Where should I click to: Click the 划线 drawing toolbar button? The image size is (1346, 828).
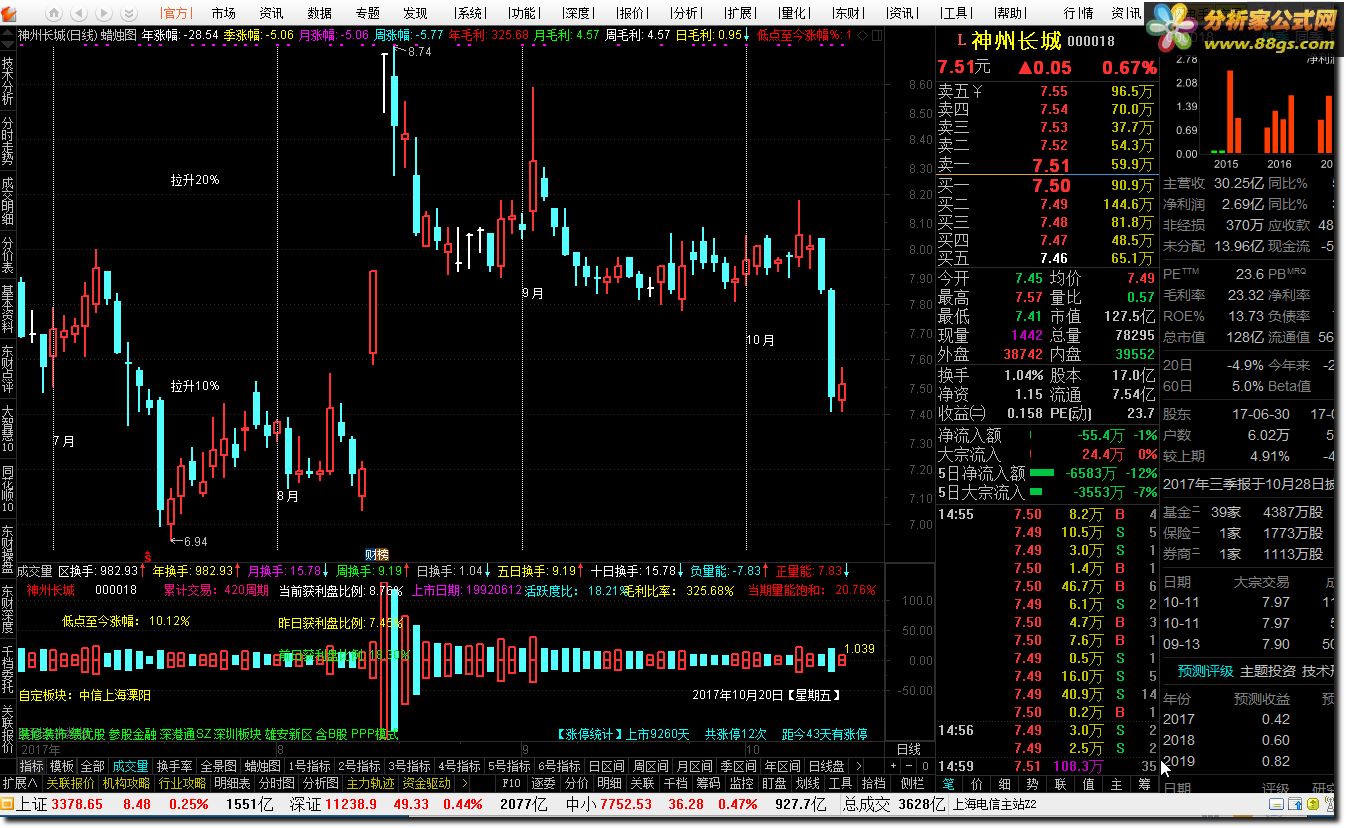pos(807,783)
